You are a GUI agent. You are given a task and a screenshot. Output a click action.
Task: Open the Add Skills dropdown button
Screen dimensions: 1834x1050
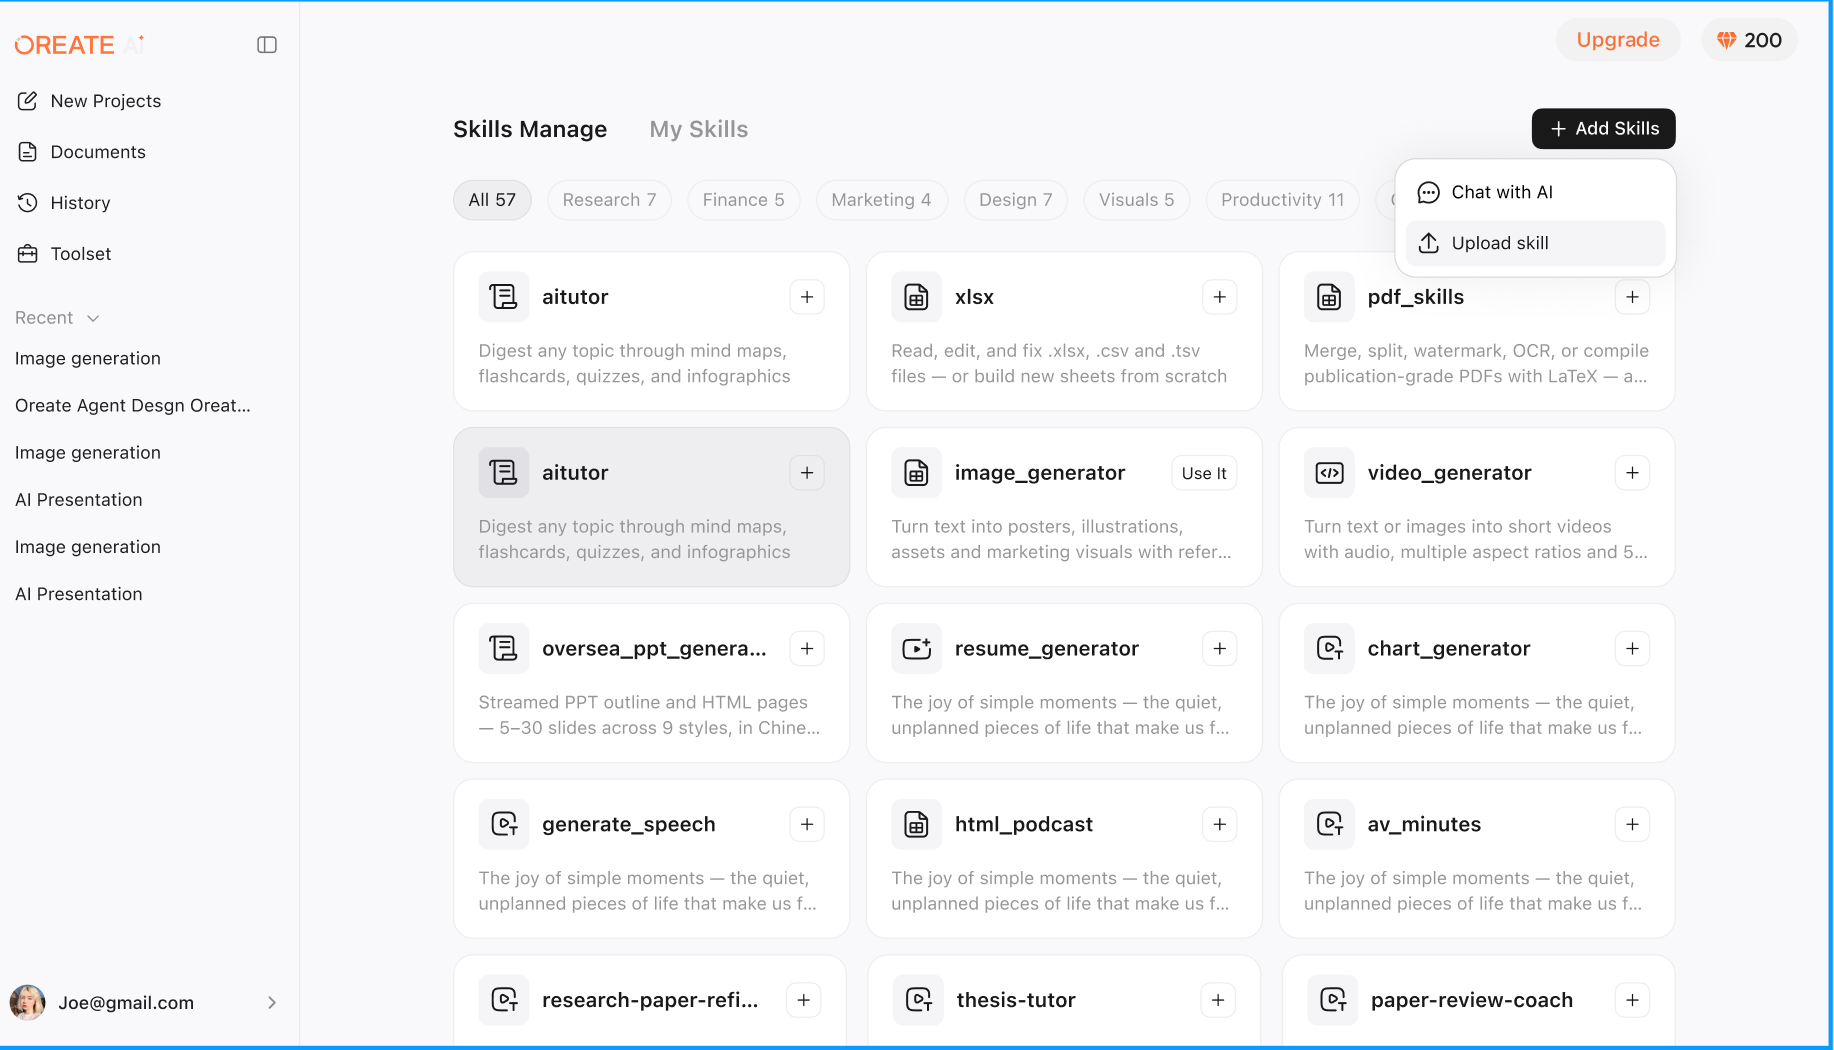point(1604,129)
